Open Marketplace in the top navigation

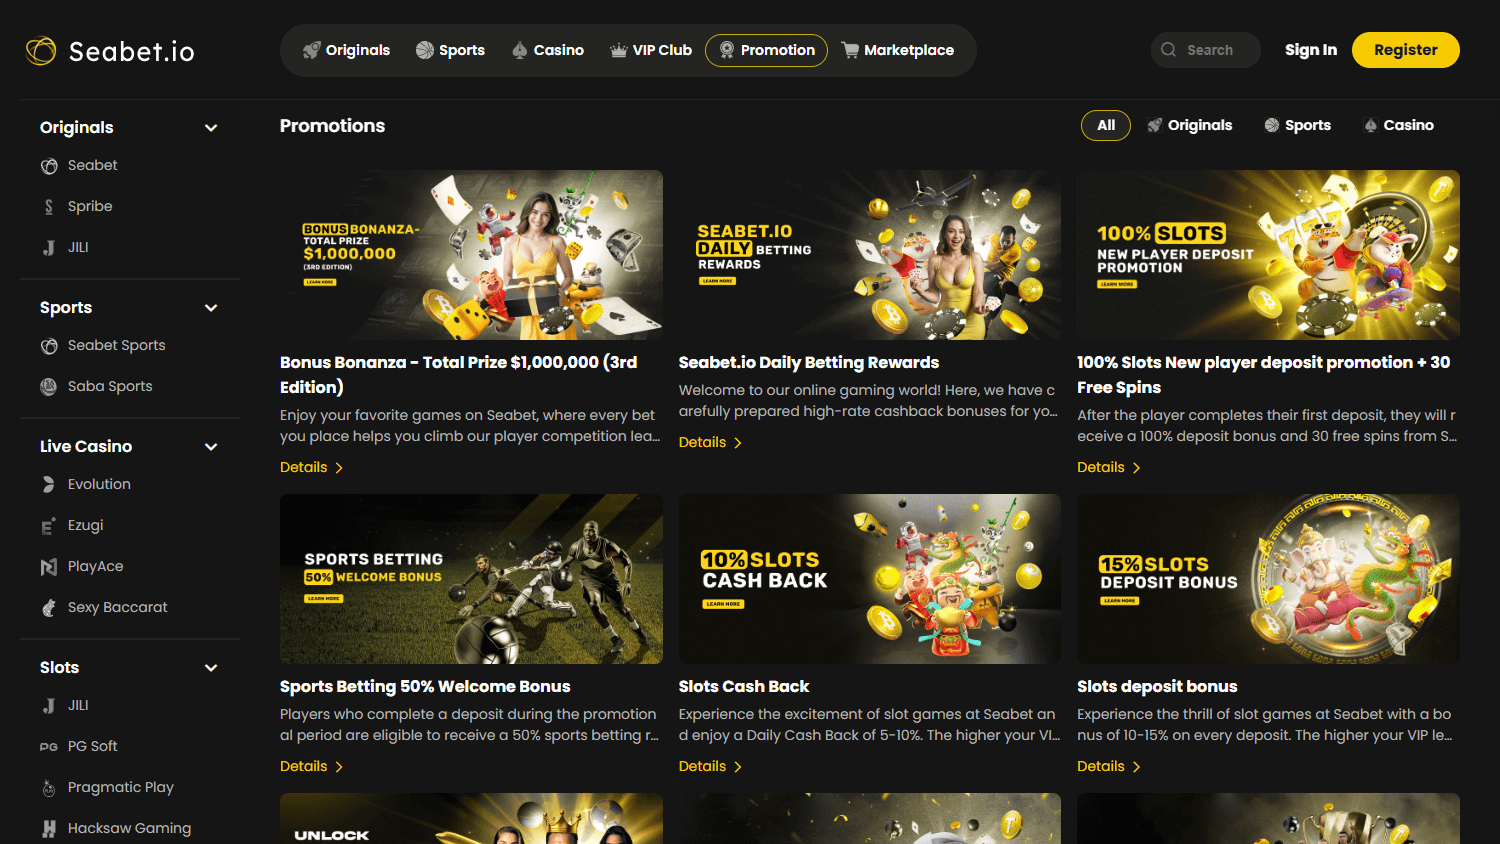(898, 50)
